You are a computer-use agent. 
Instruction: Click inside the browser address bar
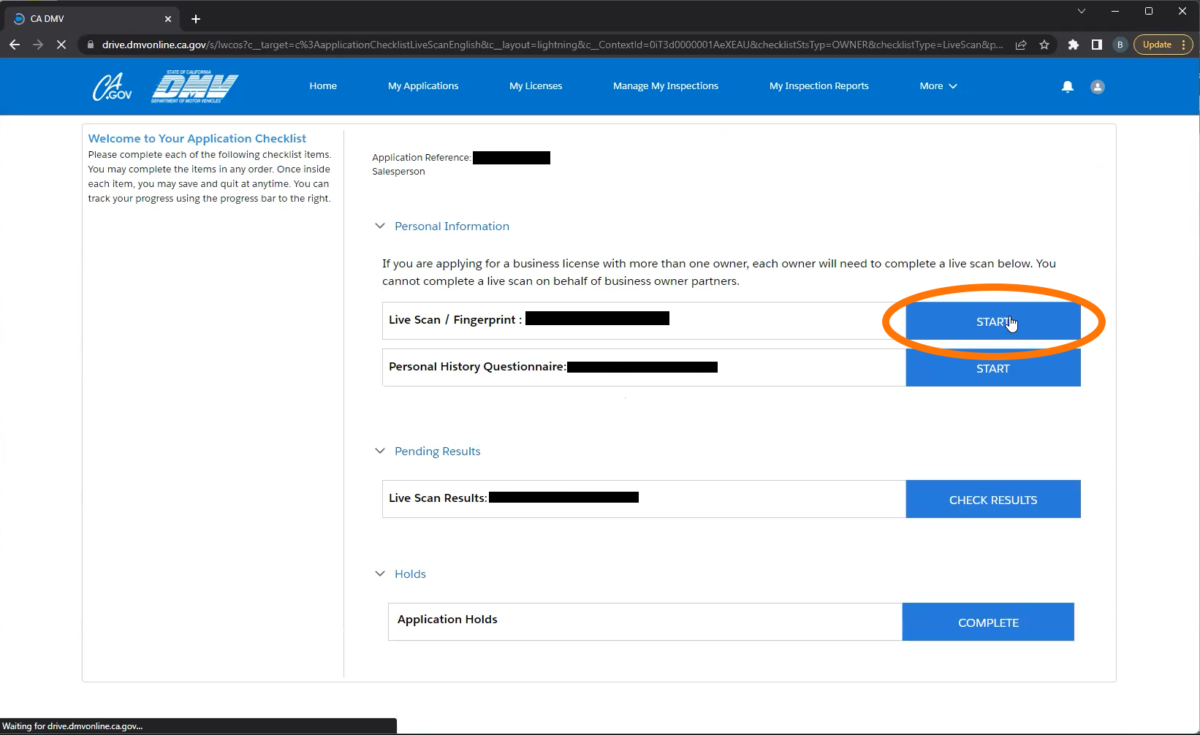pyautogui.click(x=500, y=44)
